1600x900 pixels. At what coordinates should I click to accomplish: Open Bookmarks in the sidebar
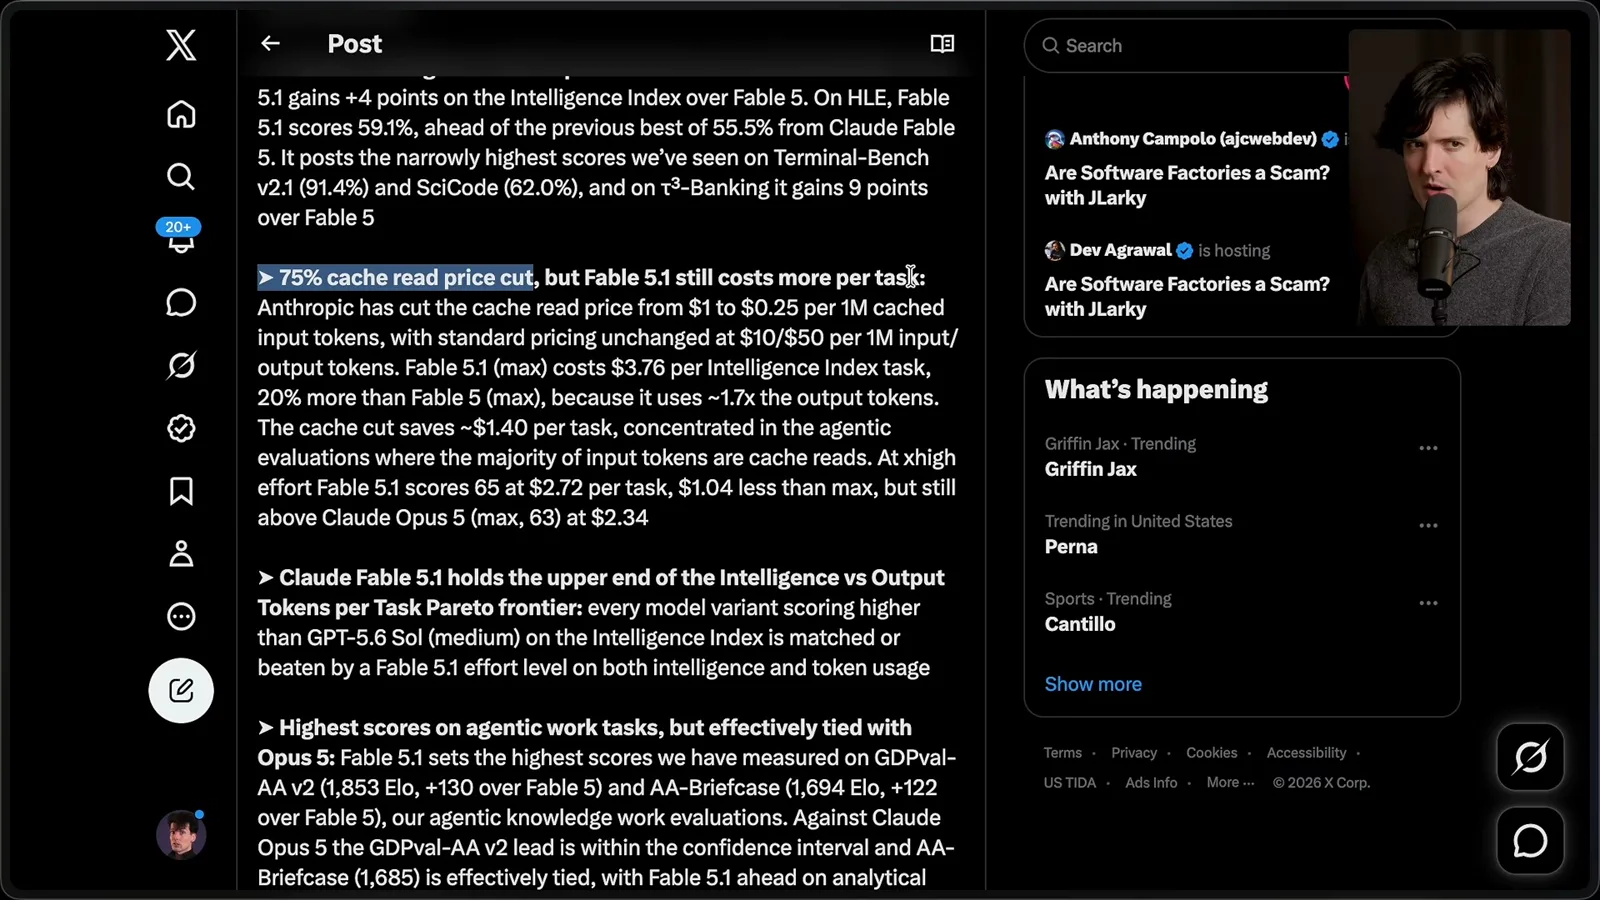tap(181, 491)
